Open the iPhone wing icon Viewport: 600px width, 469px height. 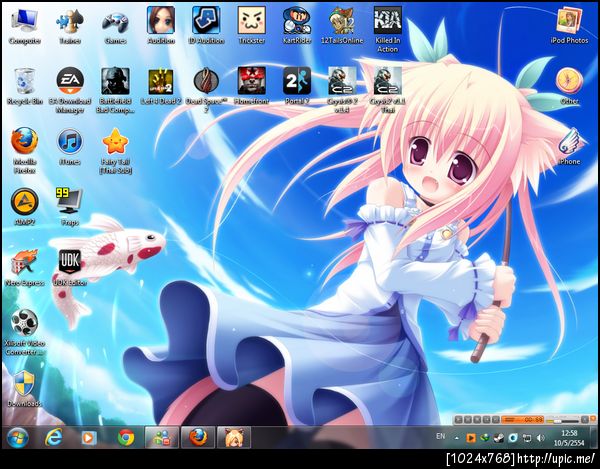569,147
